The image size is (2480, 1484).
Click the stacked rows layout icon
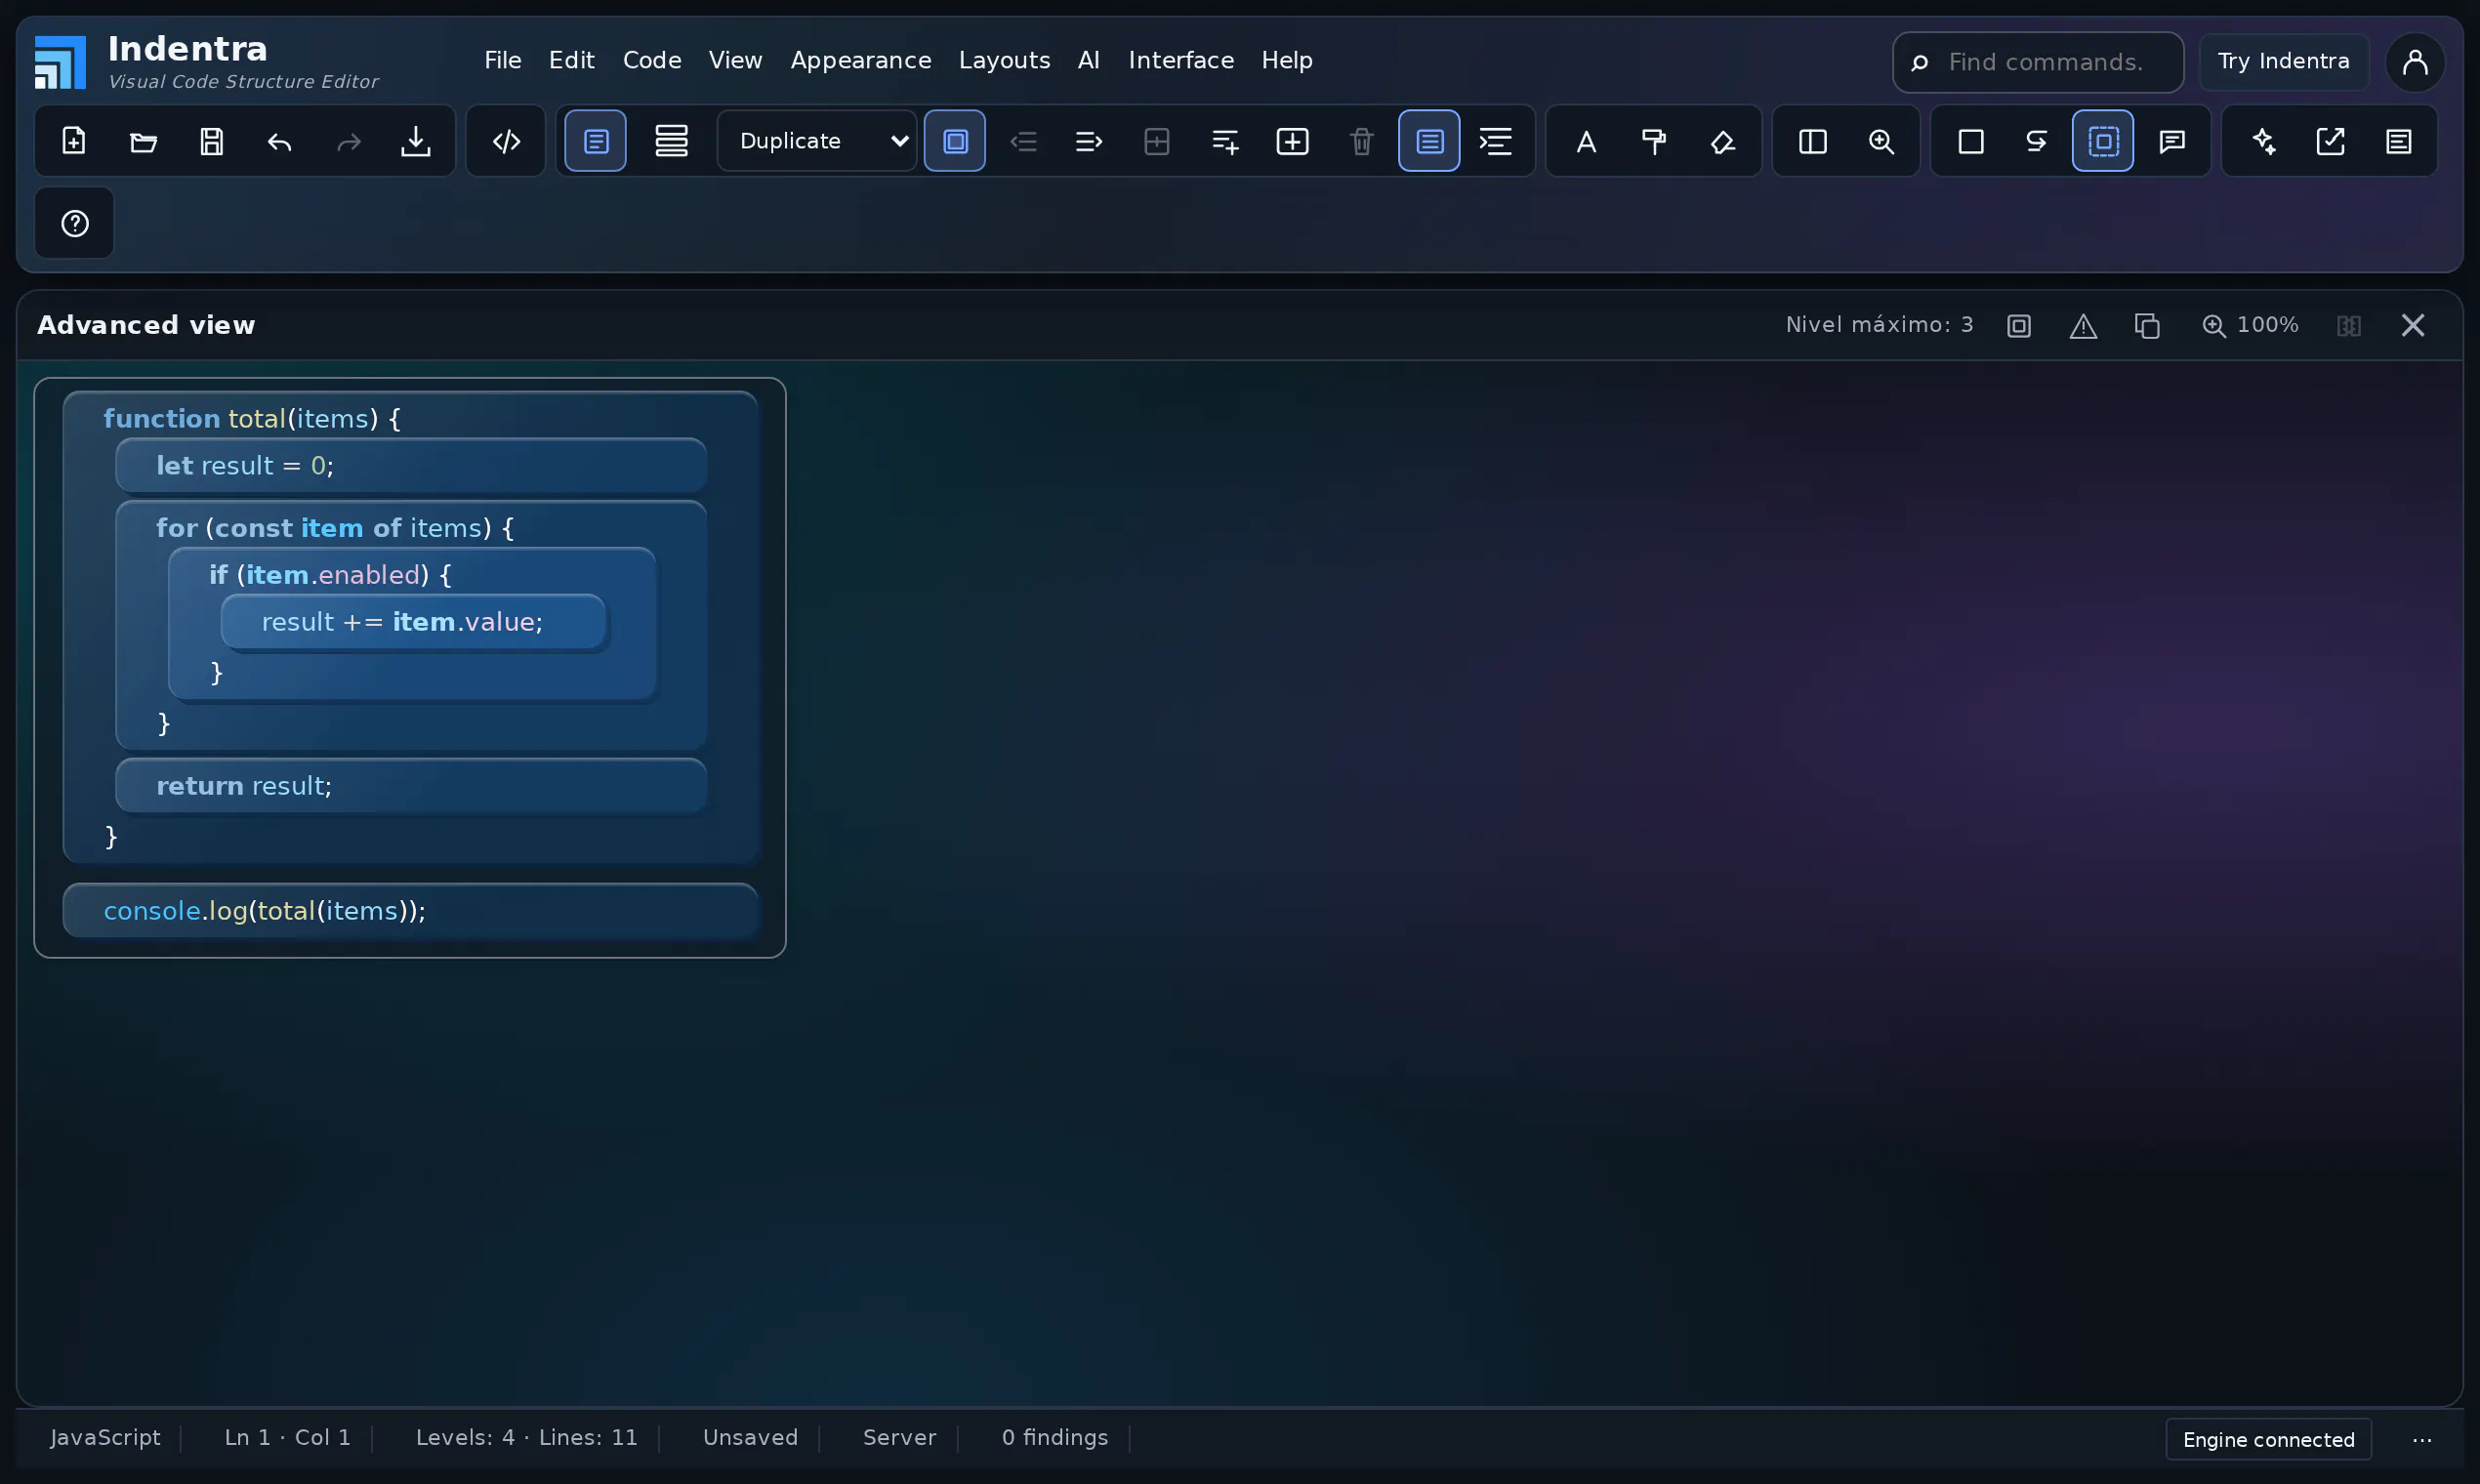coord(671,141)
